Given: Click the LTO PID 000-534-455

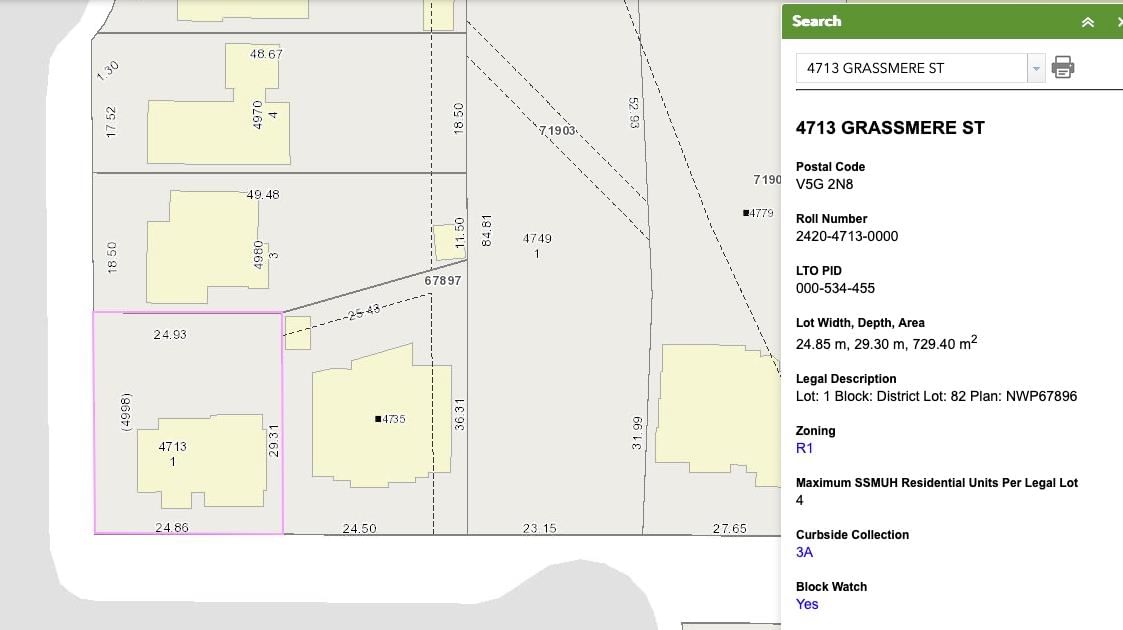Looking at the screenshot, I should 835,289.
